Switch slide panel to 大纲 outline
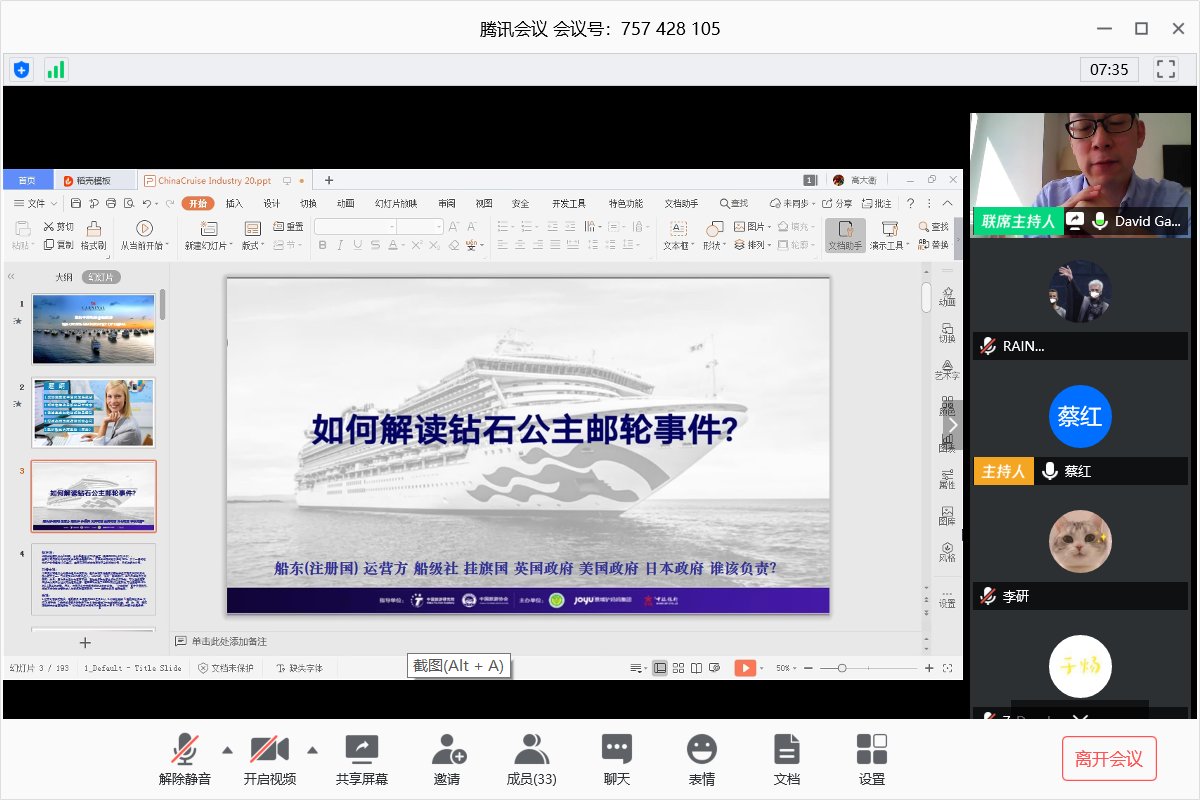Viewport: 1200px width, 800px height. click(63, 277)
